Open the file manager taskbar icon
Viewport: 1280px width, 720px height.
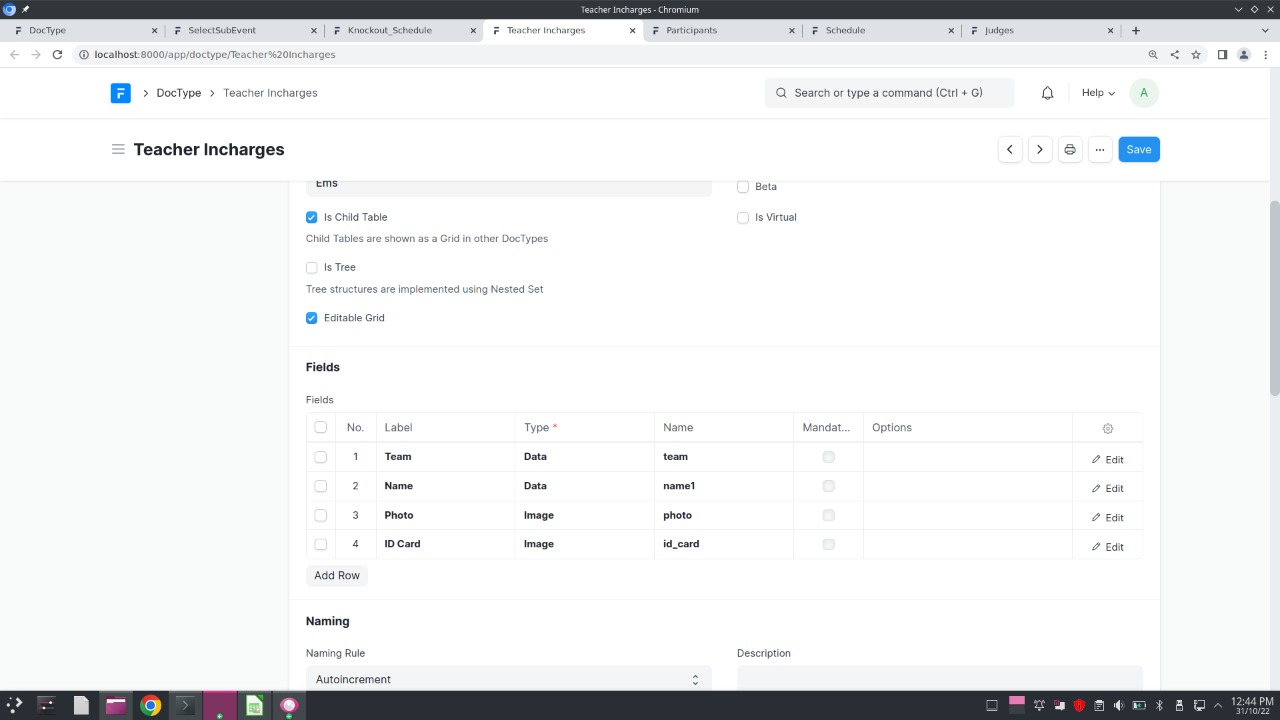click(x=115, y=705)
